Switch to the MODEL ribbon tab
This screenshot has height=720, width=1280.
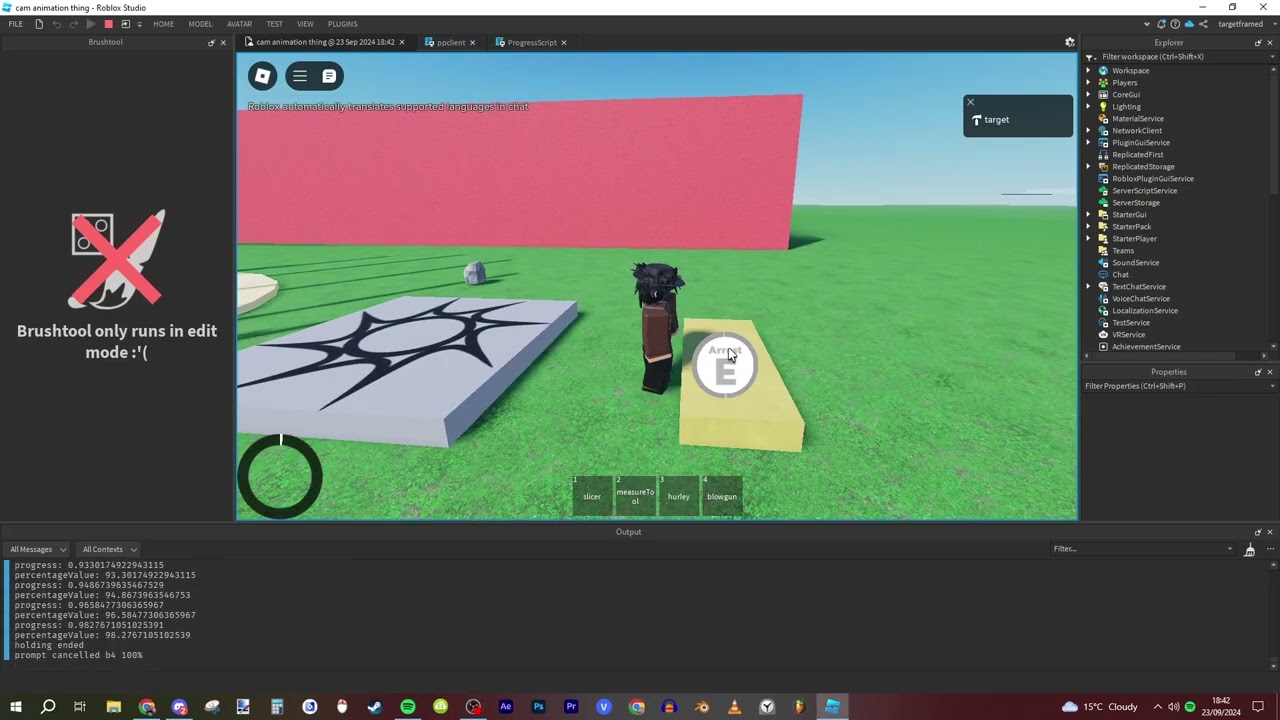pyautogui.click(x=200, y=24)
